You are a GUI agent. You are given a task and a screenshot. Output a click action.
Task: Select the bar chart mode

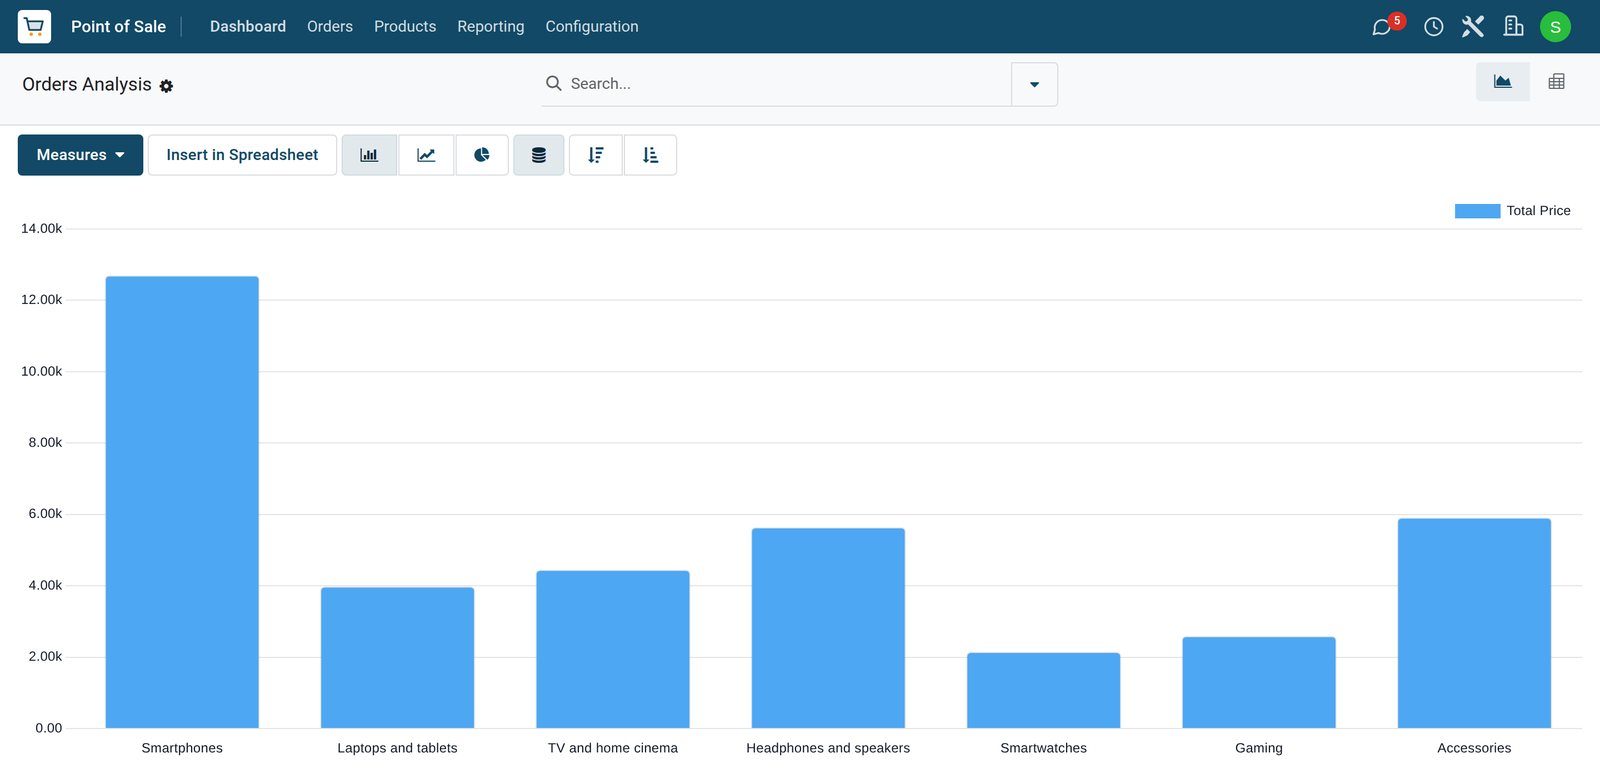coord(369,155)
